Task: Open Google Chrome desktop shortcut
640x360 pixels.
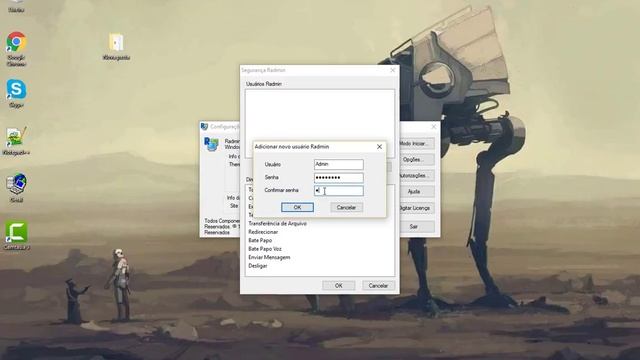Action: click(x=16, y=42)
